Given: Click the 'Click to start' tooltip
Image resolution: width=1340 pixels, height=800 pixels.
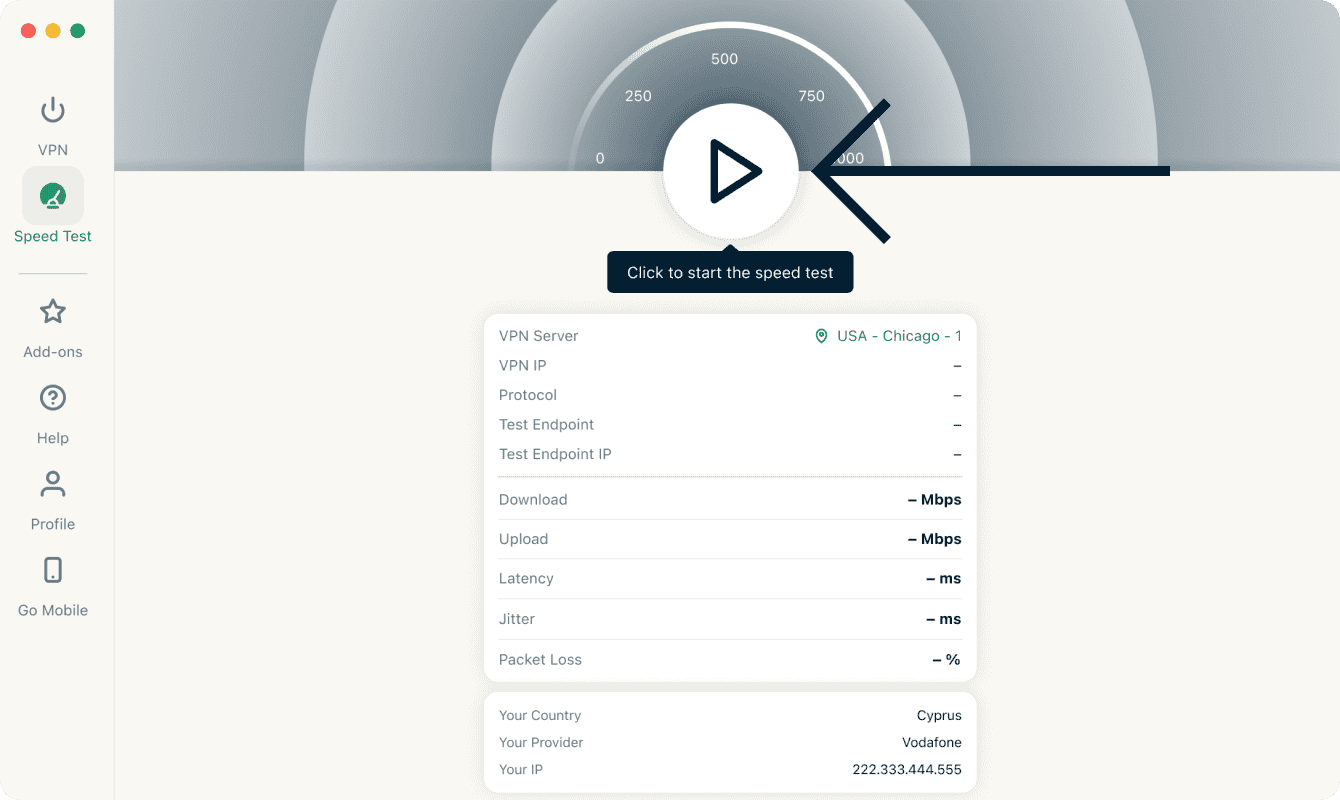Looking at the screenshot, I should (x=730, y=273).
